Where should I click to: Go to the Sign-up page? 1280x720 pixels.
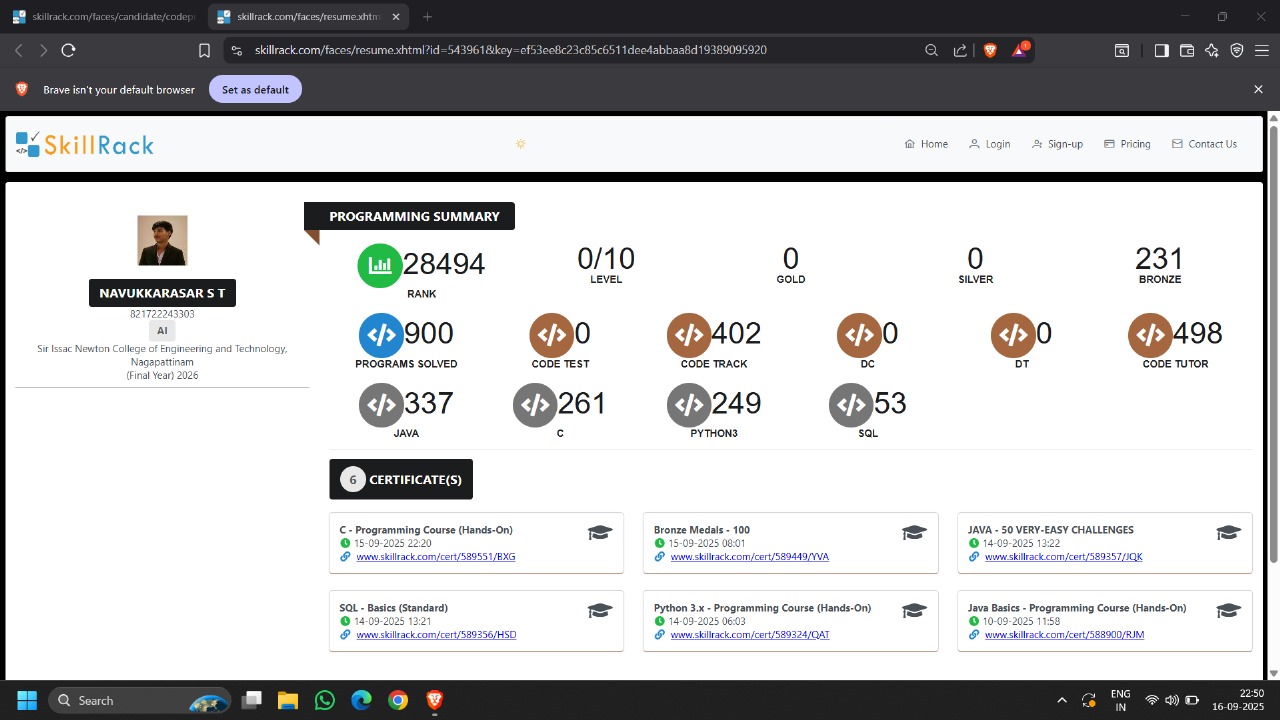click(x=1057, y=144)
